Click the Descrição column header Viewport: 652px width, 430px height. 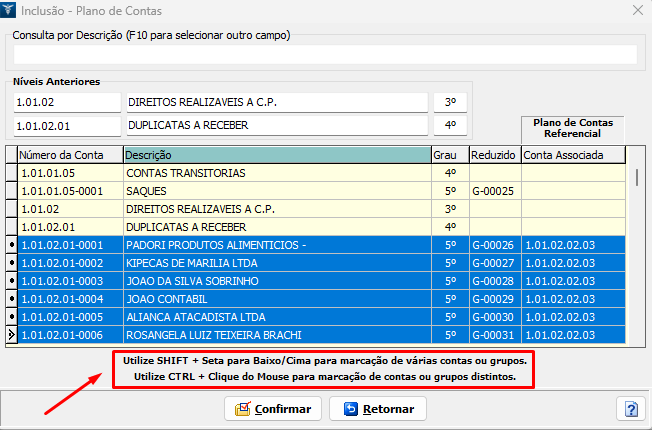pyautogui.click(x=276, y=155)
